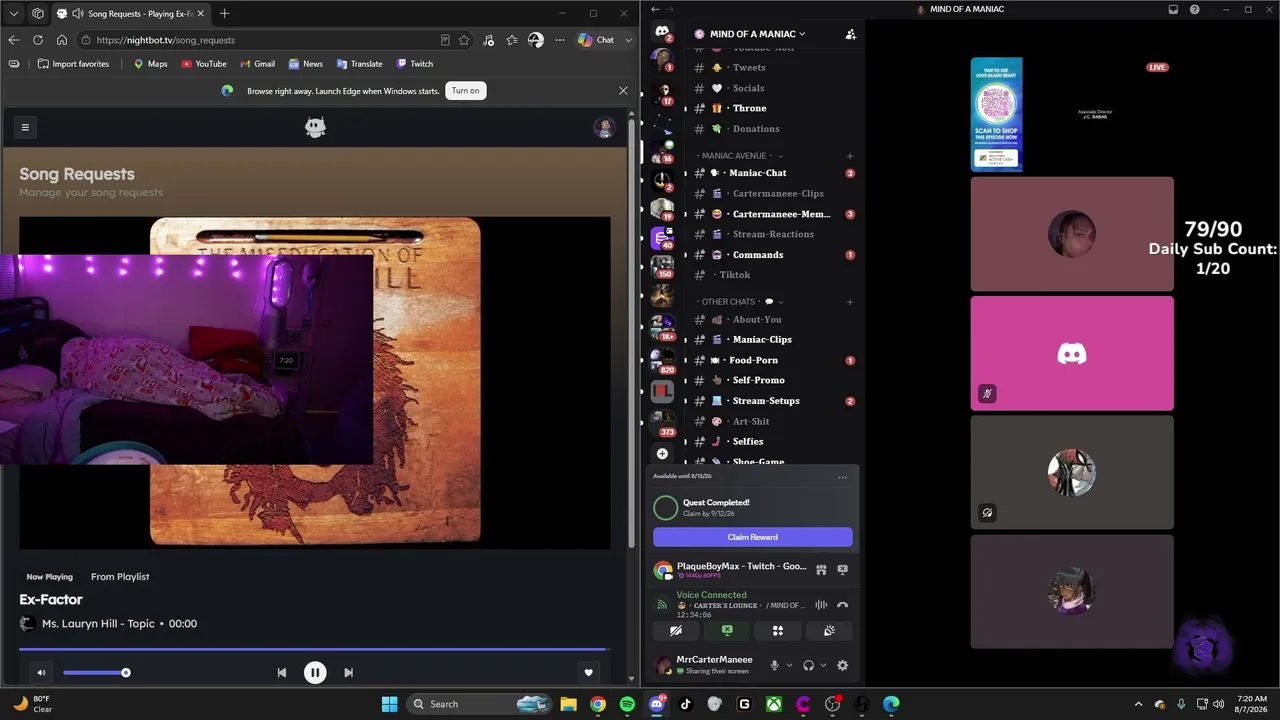Viewport: 1280px width, 720px height.
Task: Open the Edge favorites list
Action: [x=512, y=40]
